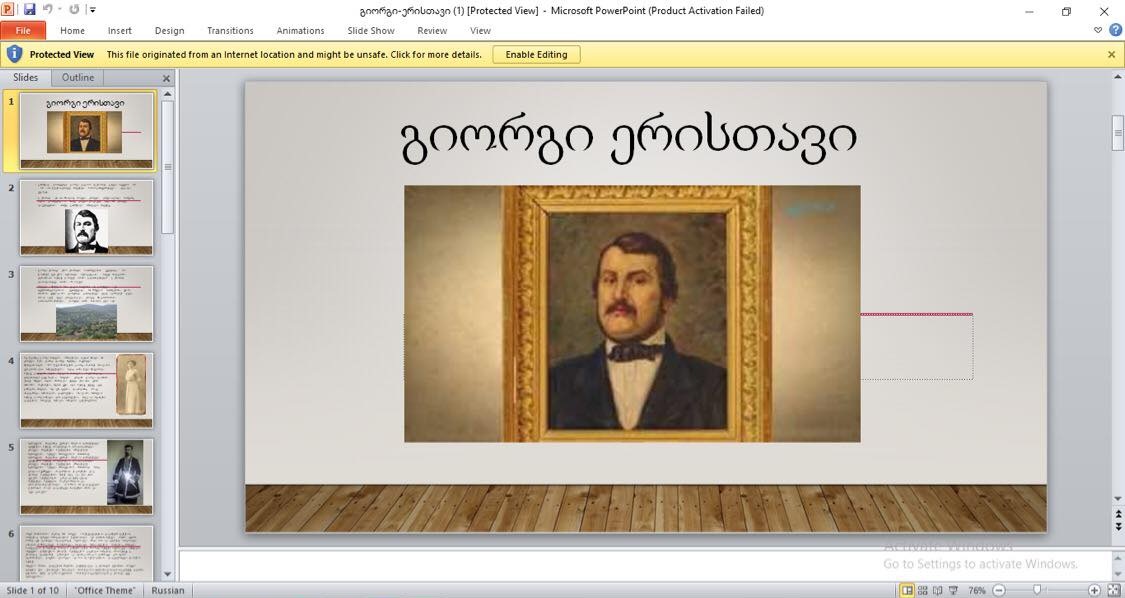Select slide 2 thumbnail with sketch portrait
Screen dimensions: 1125x598
tap(86, 217)
